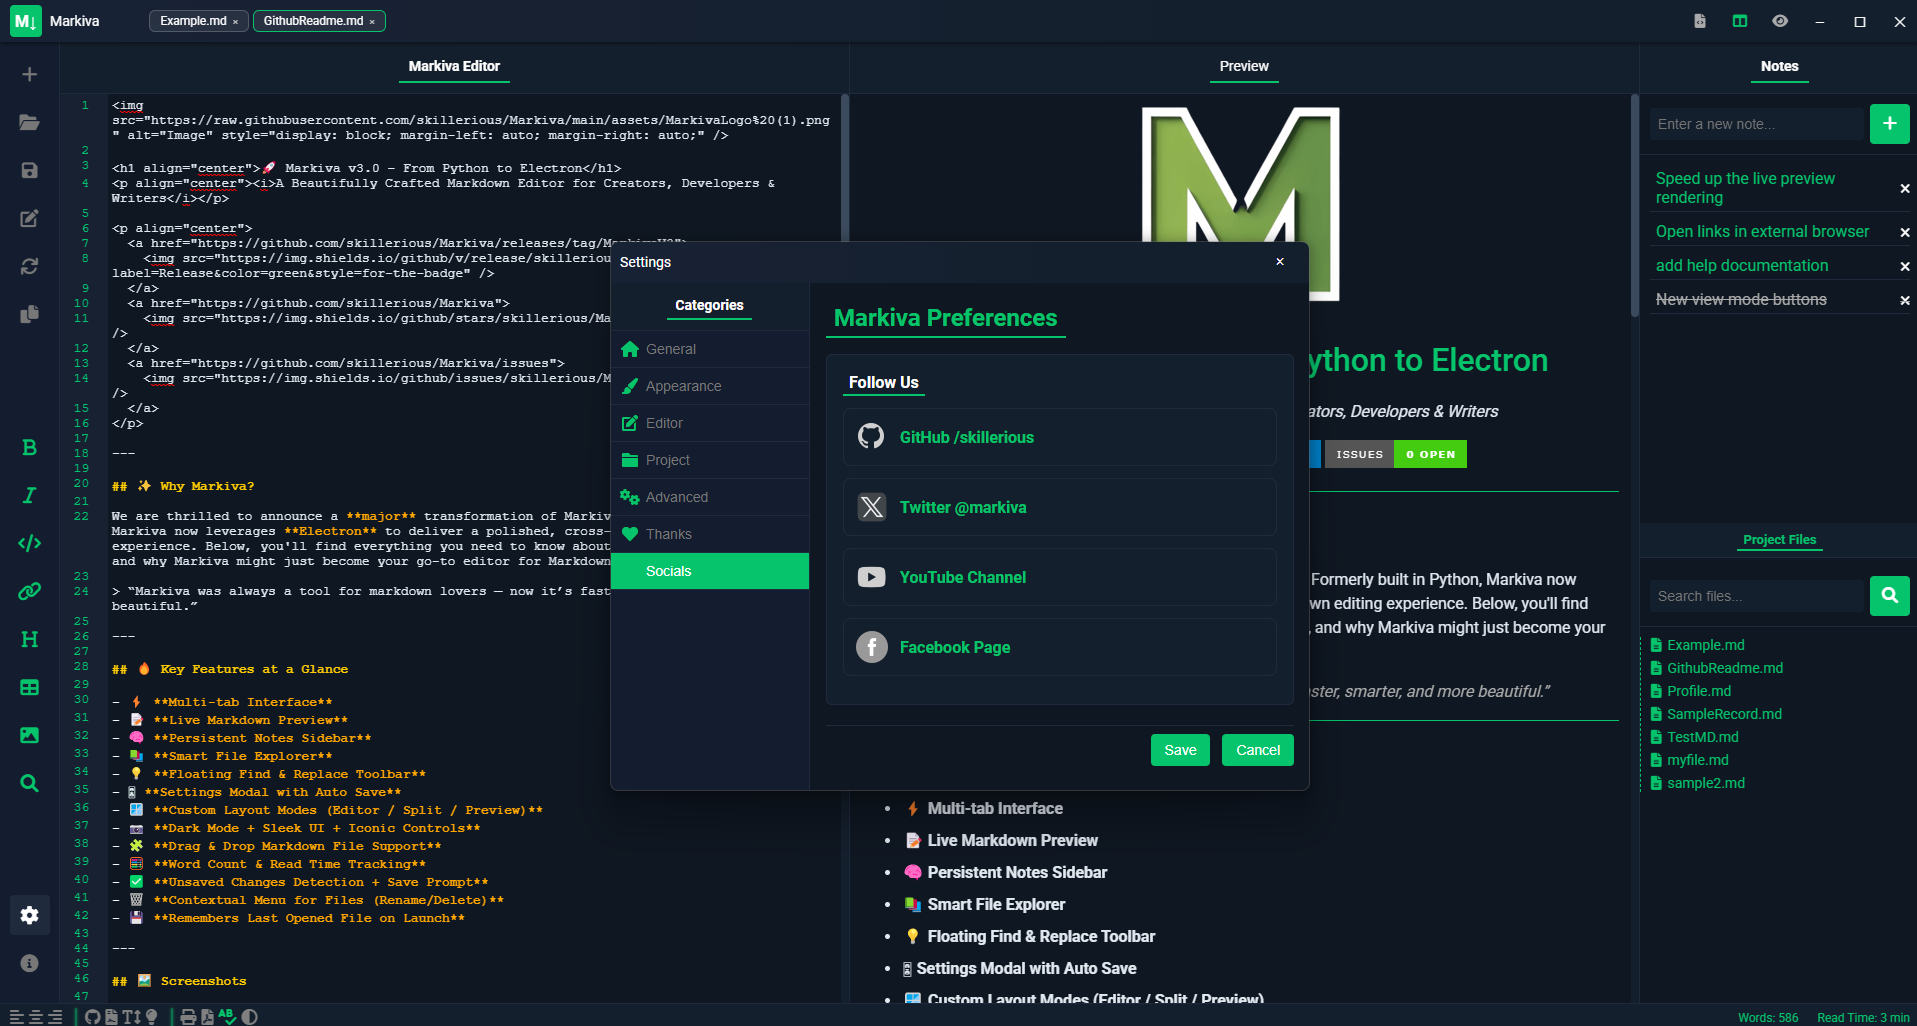
Task: Toggle contrast theme icon in status bar
Action: click(x=250, y=1017)
